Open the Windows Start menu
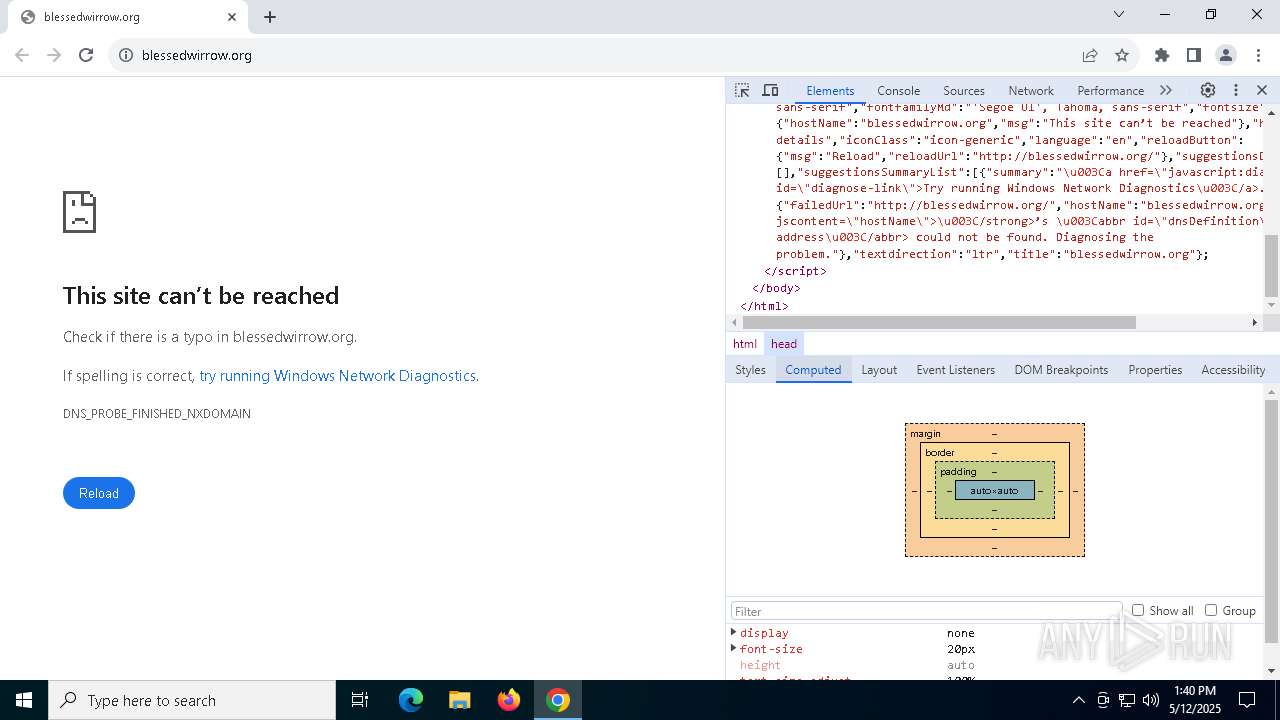The width and height of the screenshot is (1280, 720). (24, 700)
